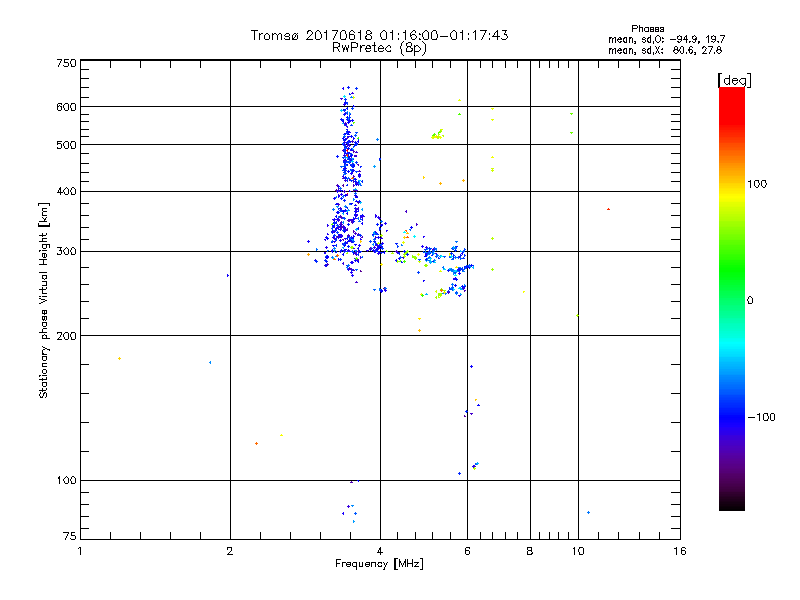This screenshot has height=600, width=800.
Task: Click the x-axis tick label "6"
Action: [467, 551]
